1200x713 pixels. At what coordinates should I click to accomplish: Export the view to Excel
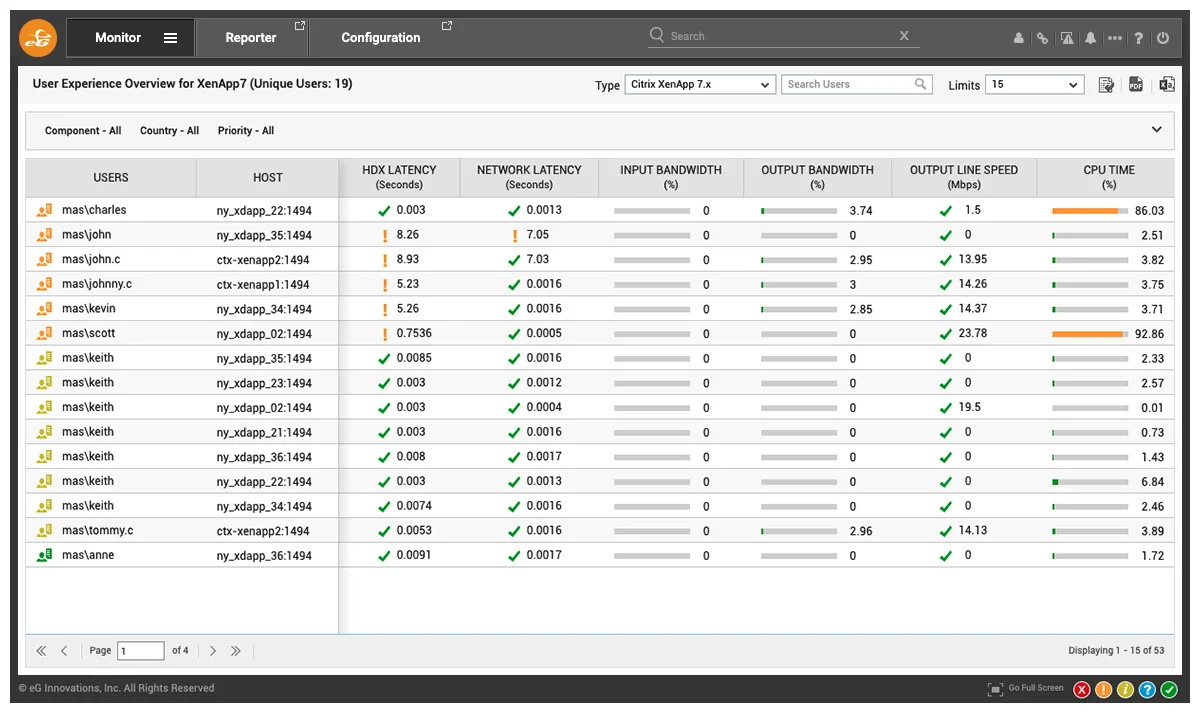[x=1166, y=85]
